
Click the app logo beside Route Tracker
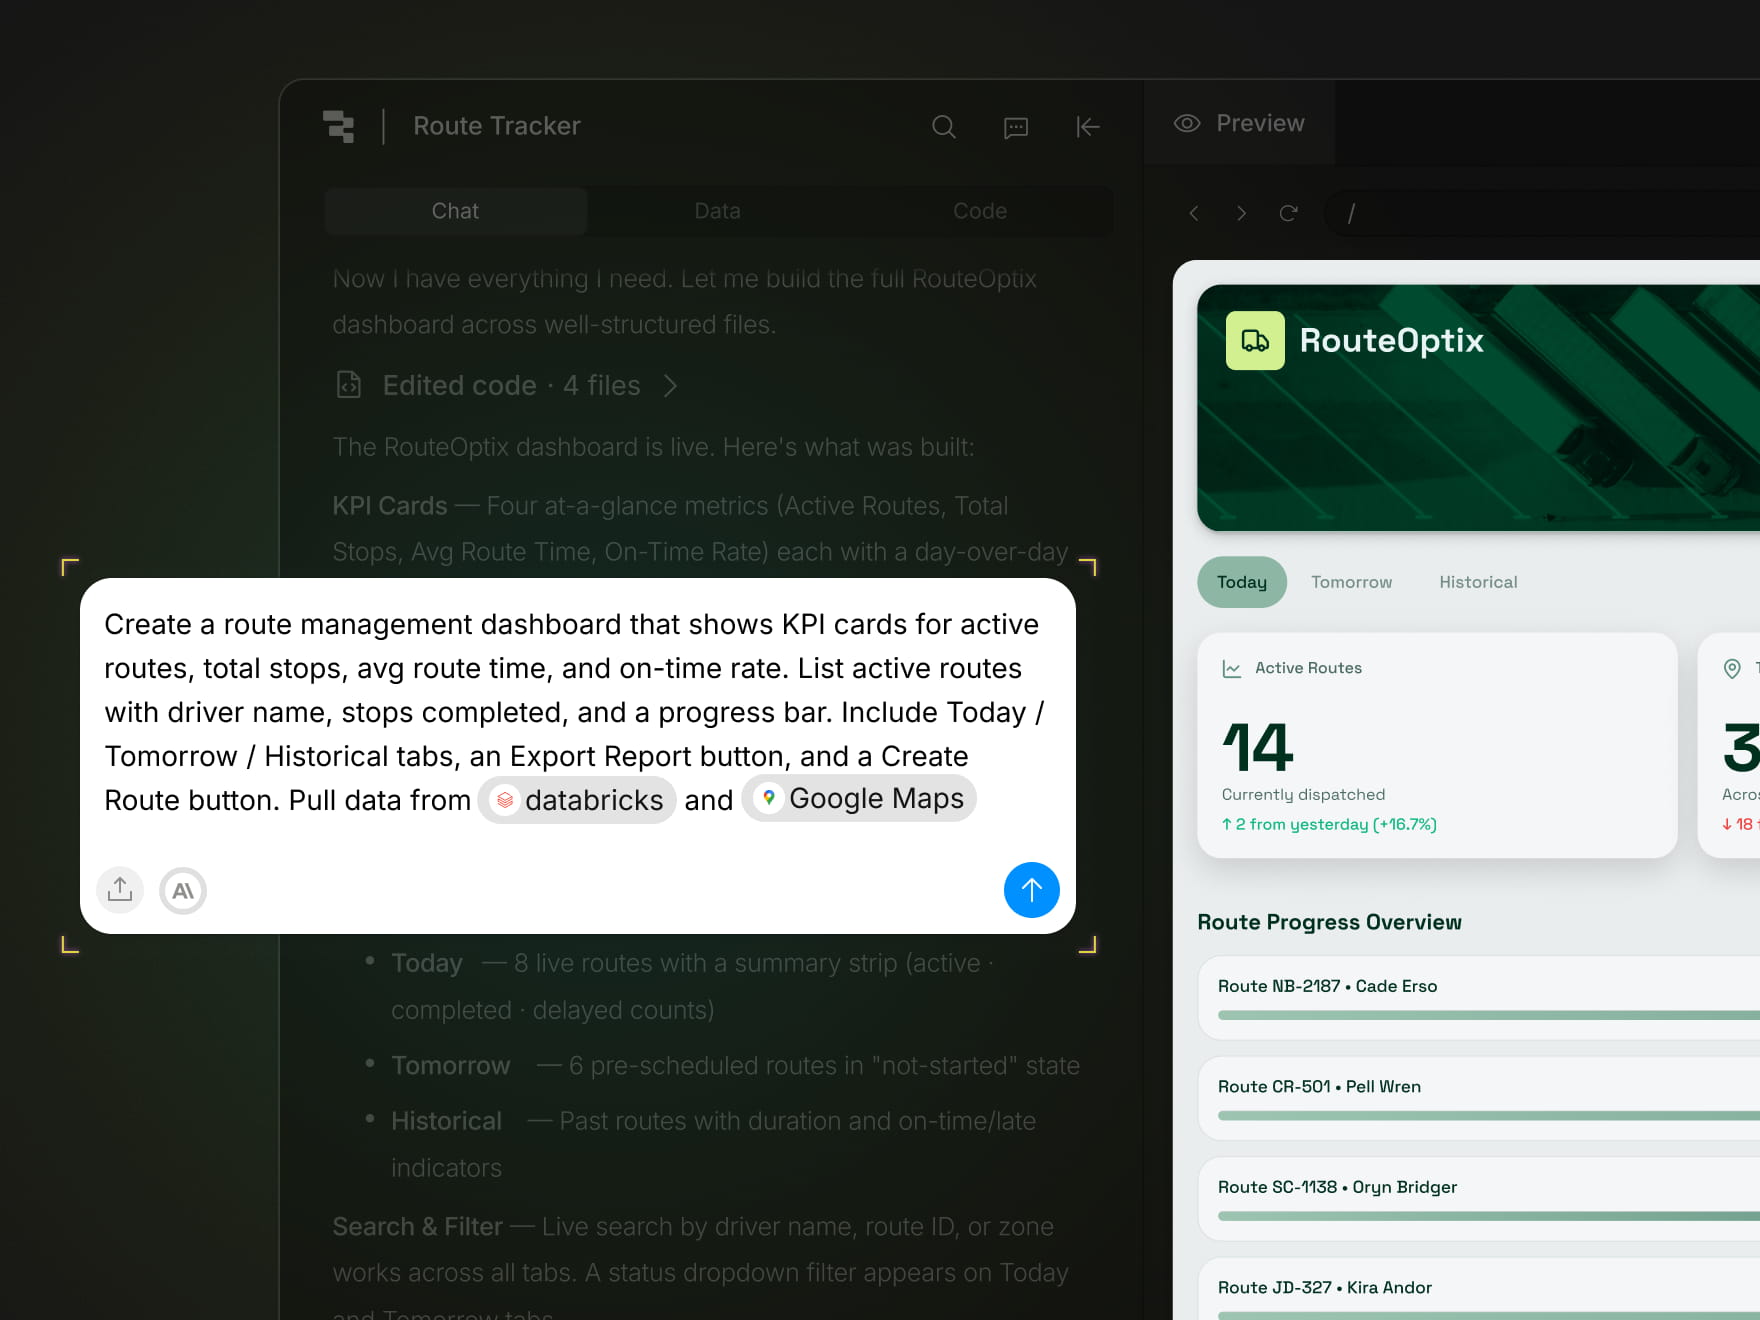point(339,126)
